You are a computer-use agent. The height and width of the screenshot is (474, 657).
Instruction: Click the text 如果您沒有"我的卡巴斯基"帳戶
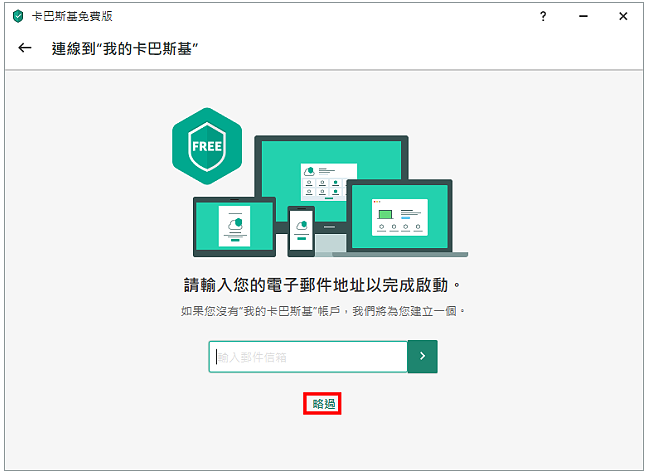pyautogui.click(x=260, y=311)
